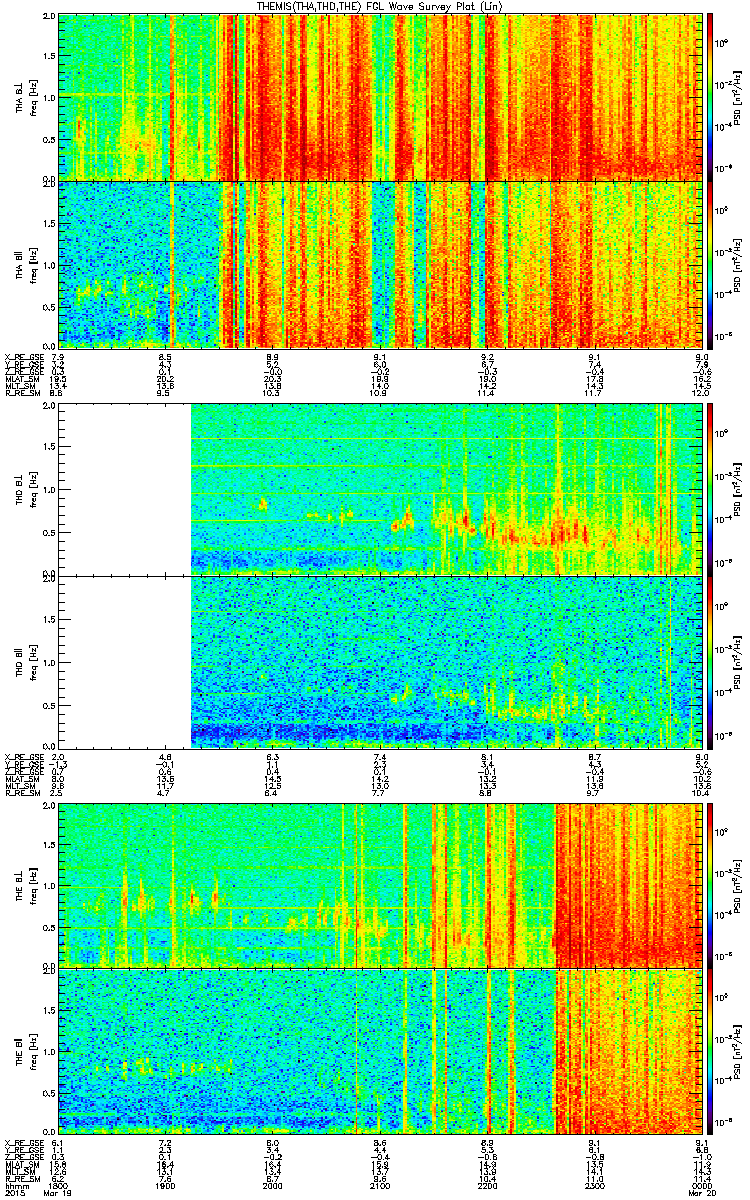
Task: Click the 2200 time tick label
Action: (x=487, y=1186)
